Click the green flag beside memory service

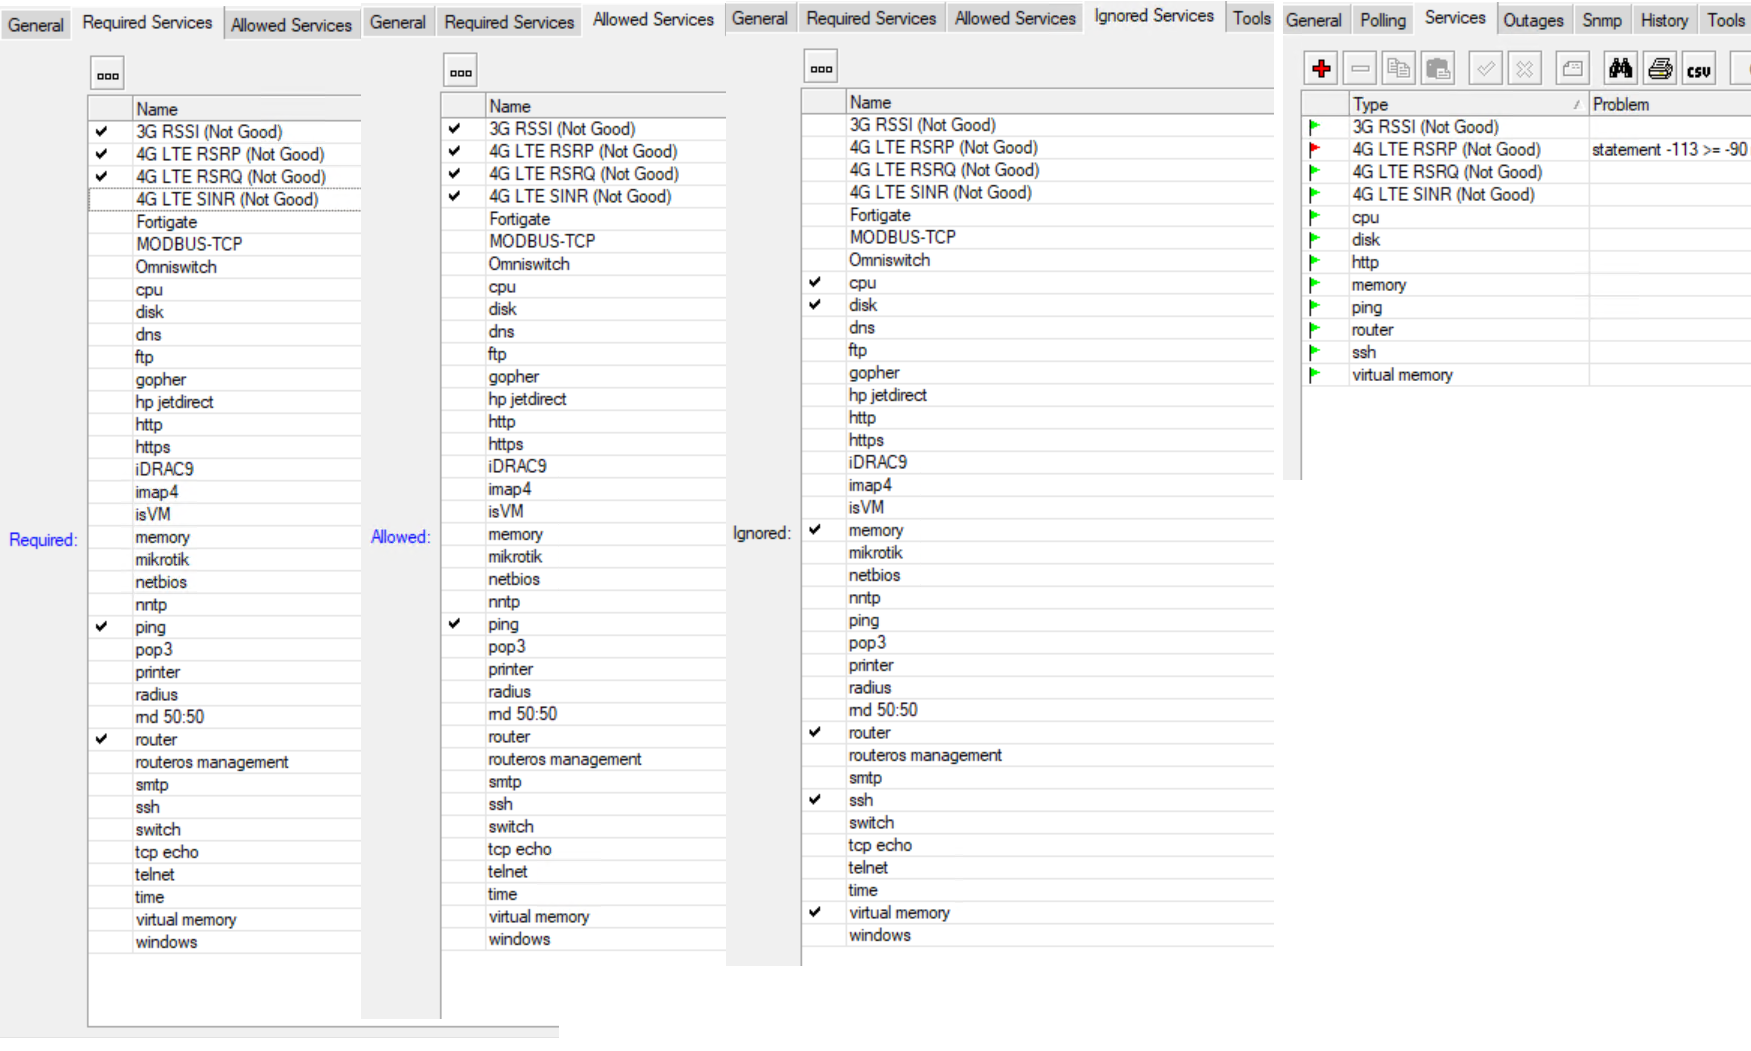pyautogui.click(x=1314, y=285)
